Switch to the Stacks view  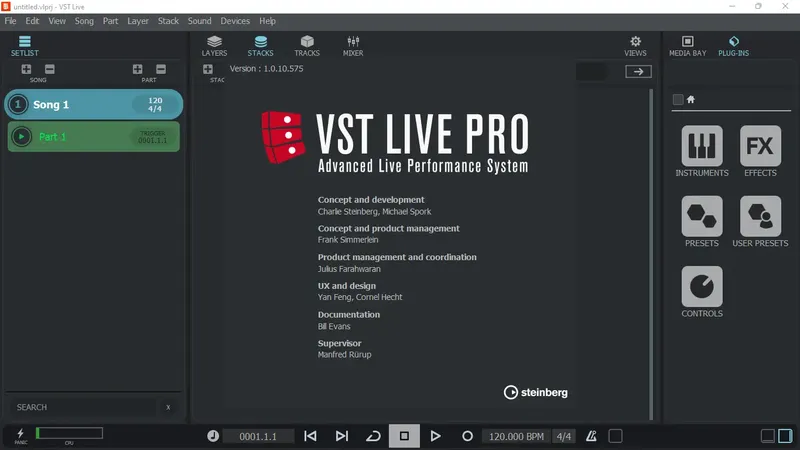tap(260, 46)
